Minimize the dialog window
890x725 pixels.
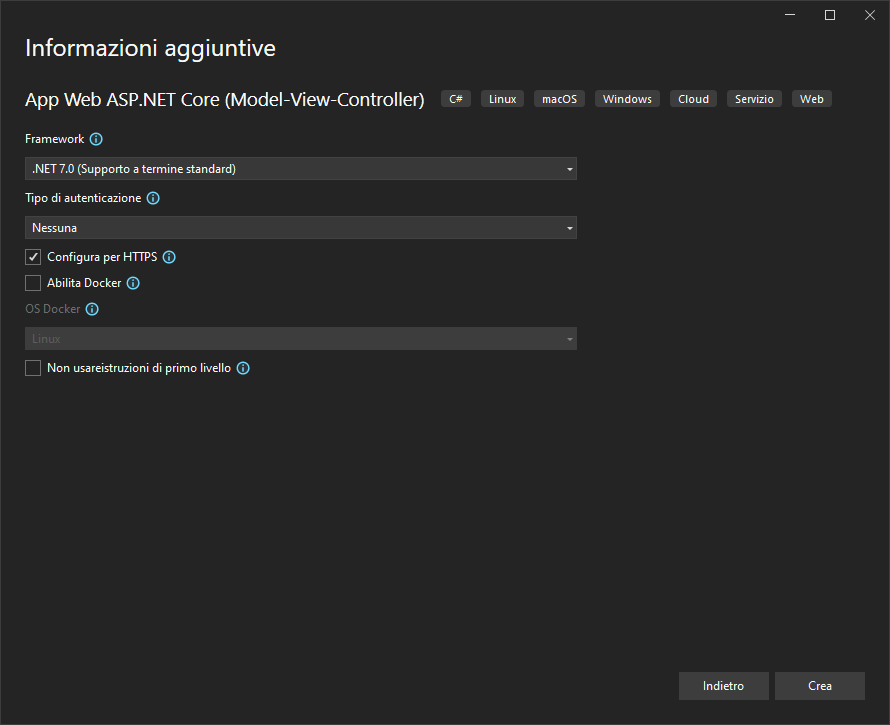pyautogui.click(x=790, y=15)
